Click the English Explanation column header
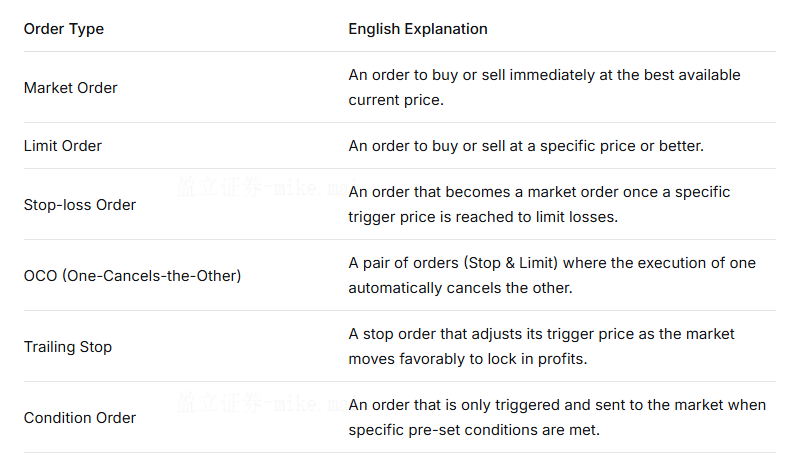This screenshot has height=463, width=789. click(418, 29)
